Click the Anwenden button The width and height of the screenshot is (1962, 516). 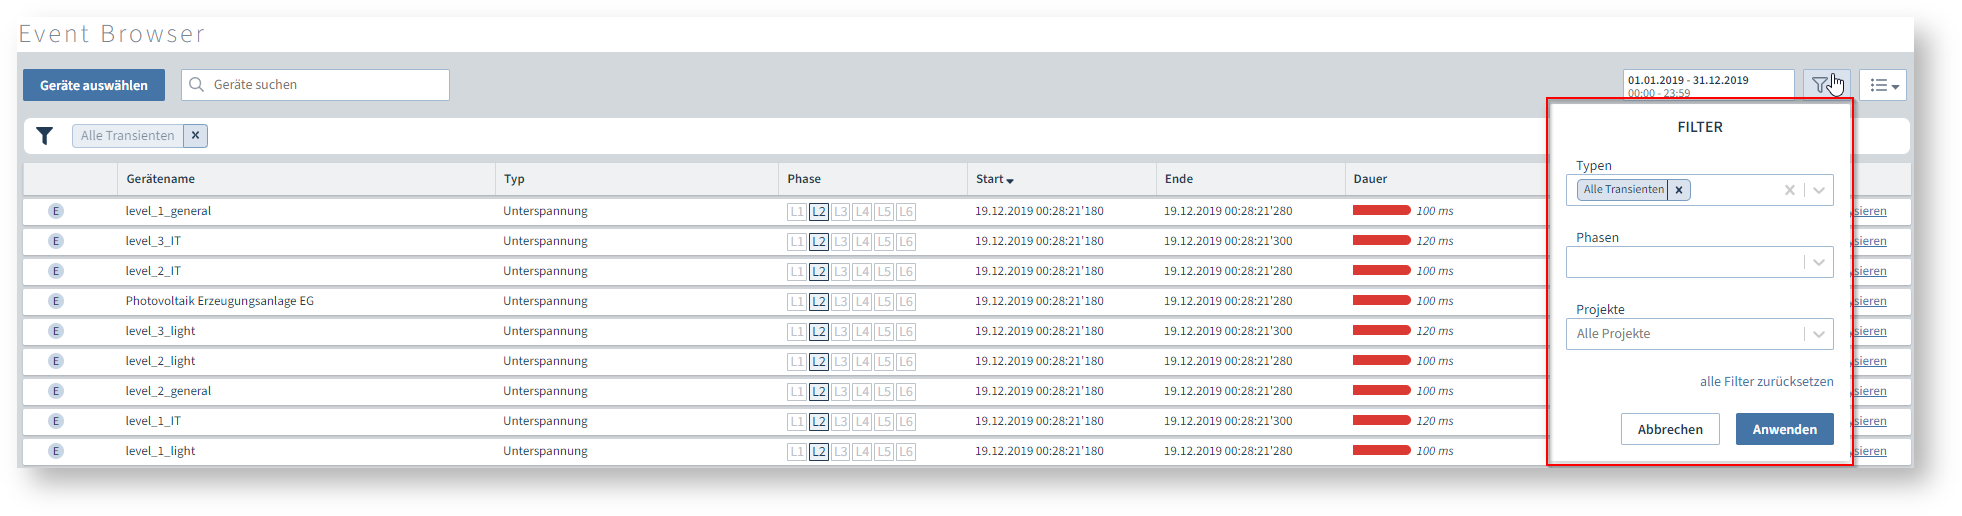click(1784, 429)
